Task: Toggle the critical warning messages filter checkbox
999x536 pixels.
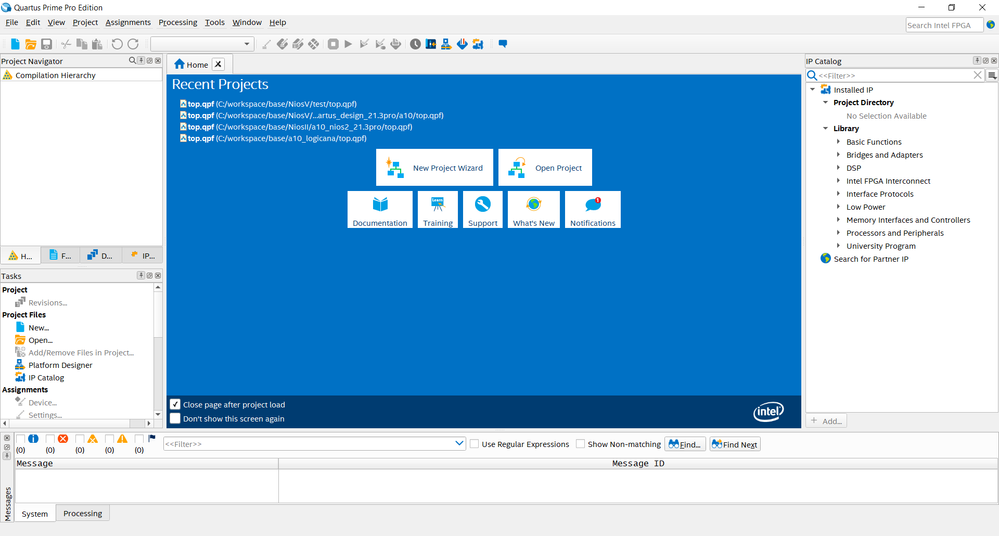Action: (x=80, y=438)
